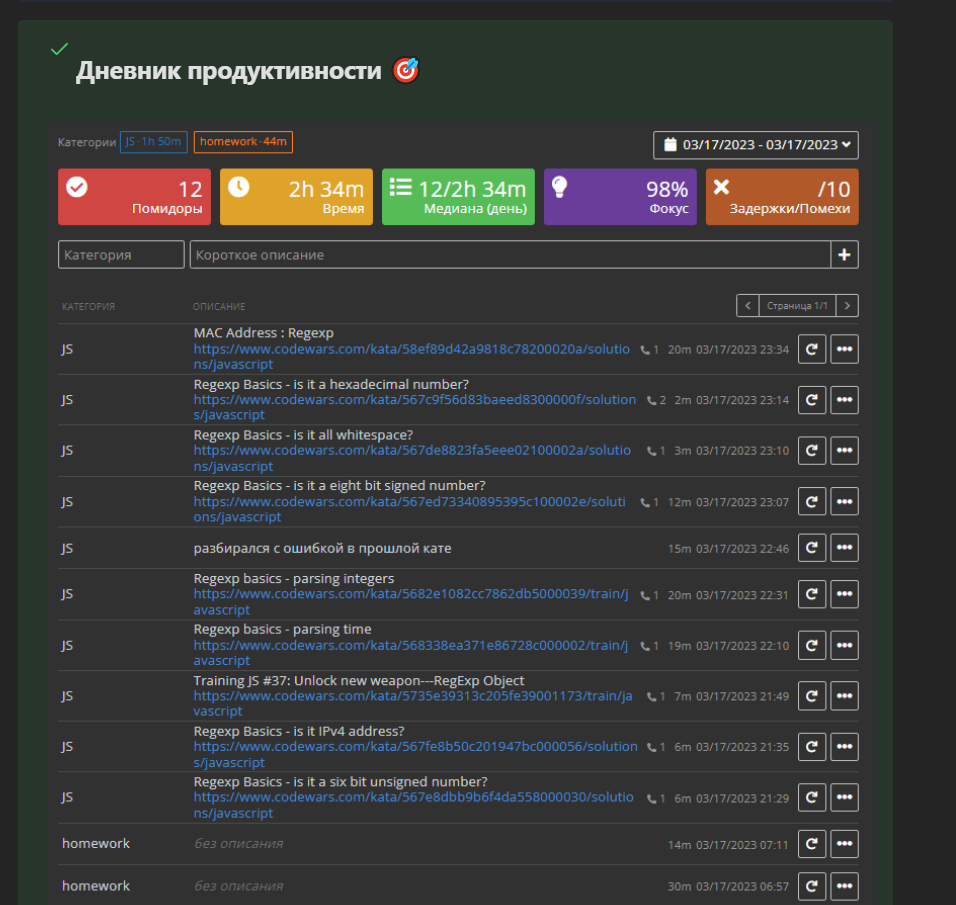Click the Короткое описание text field
Screen dimensions: 956x905
pyautogui.click(x=510, y=255)
